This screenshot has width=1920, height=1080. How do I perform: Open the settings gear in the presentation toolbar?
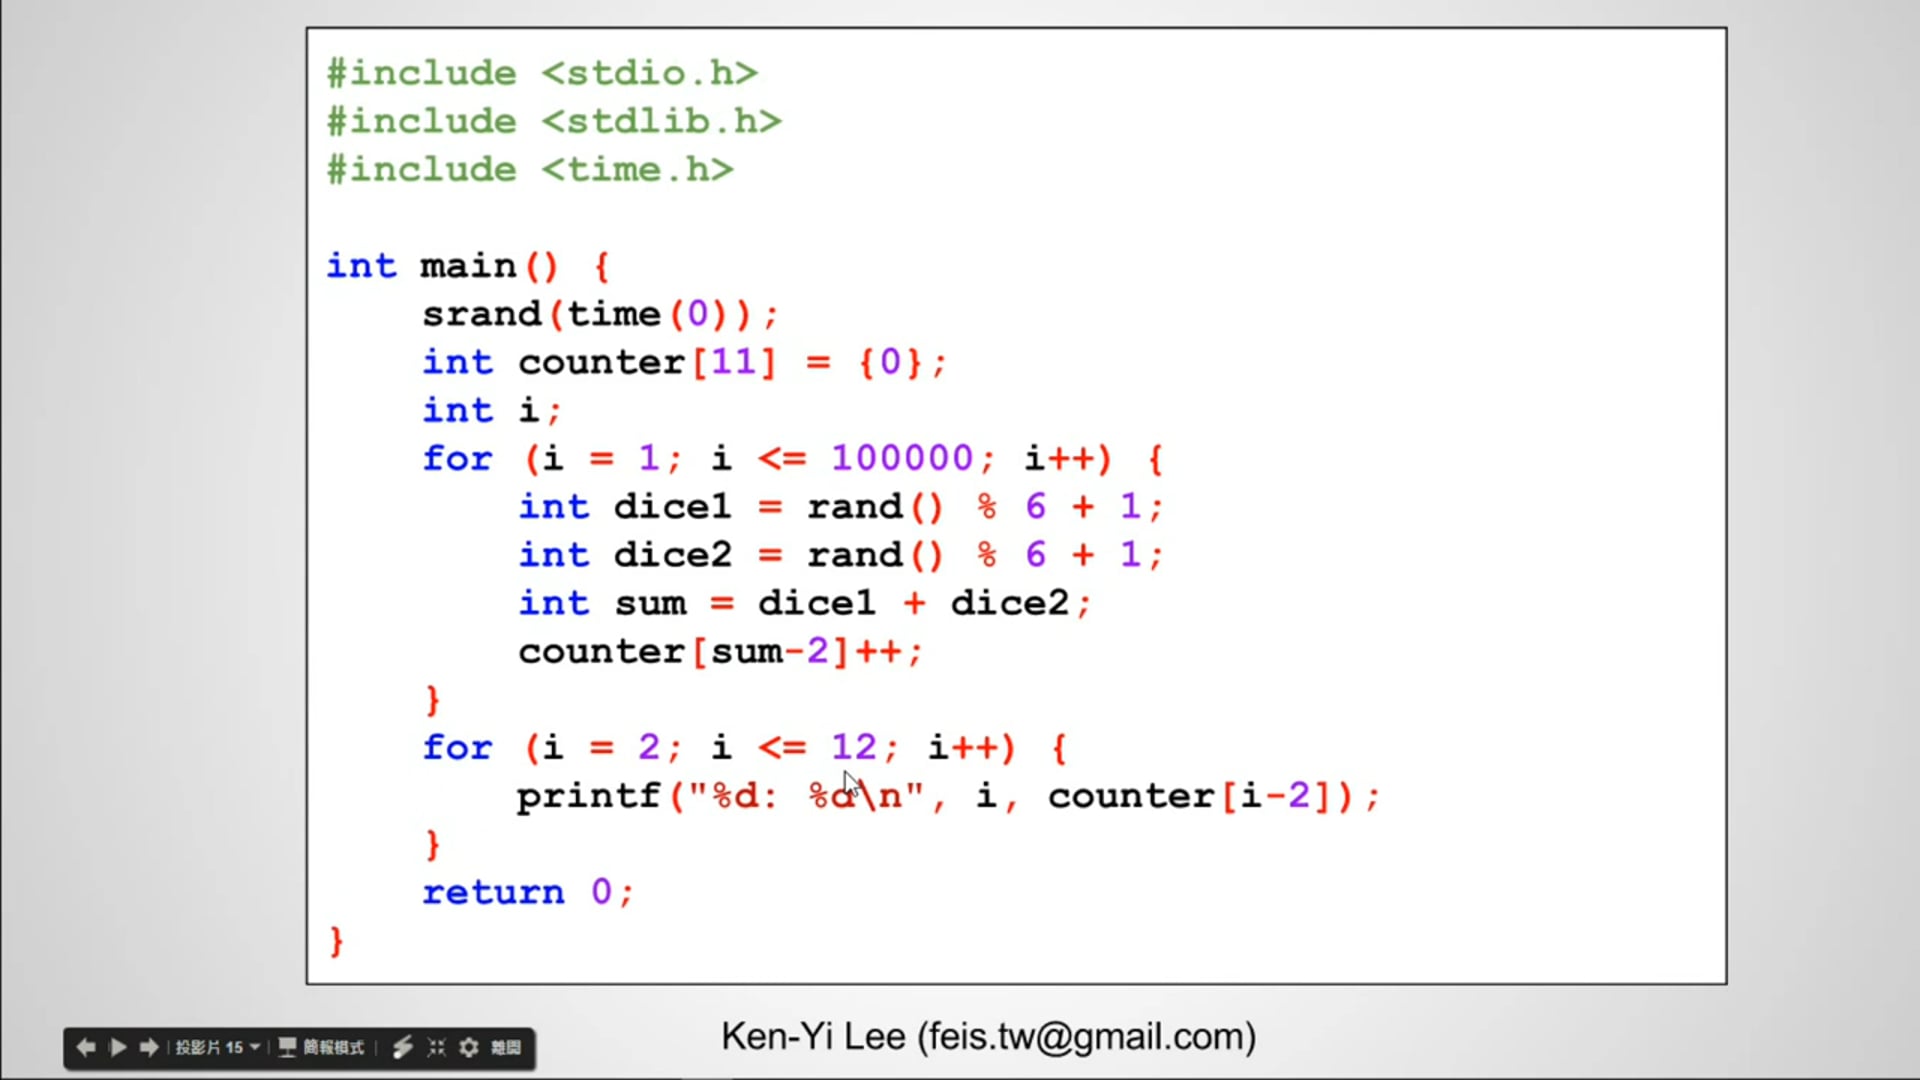[469, 1047]
